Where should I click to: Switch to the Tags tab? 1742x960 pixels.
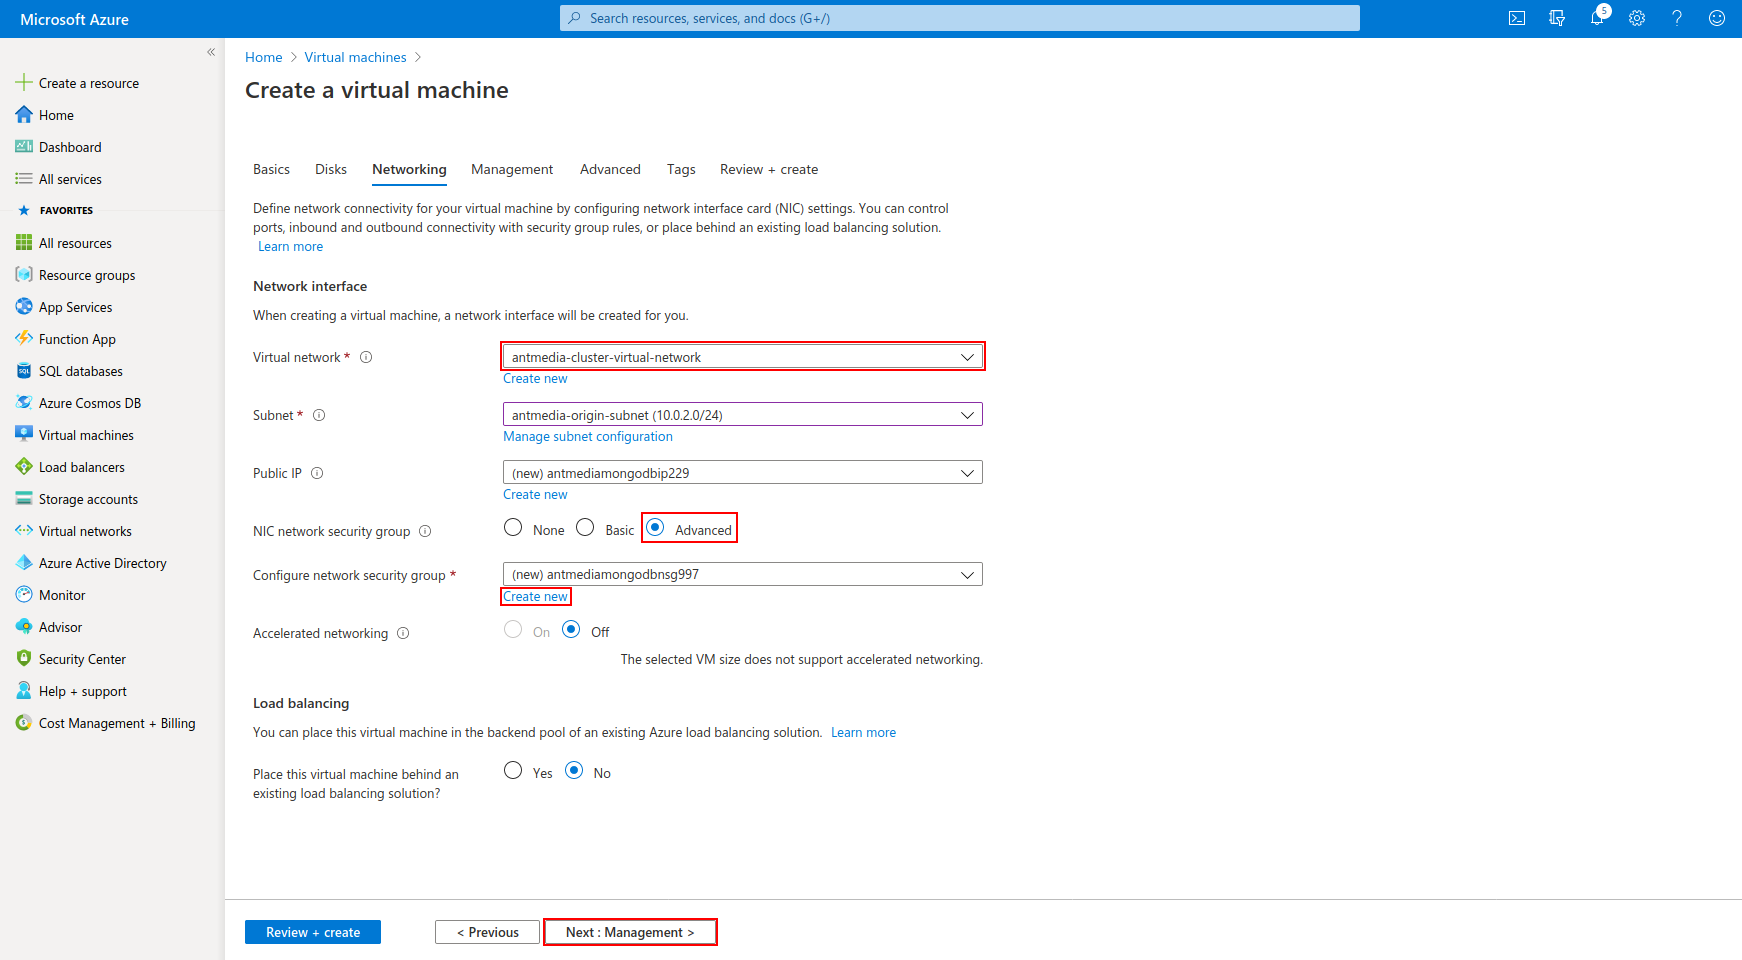[681, 169]
